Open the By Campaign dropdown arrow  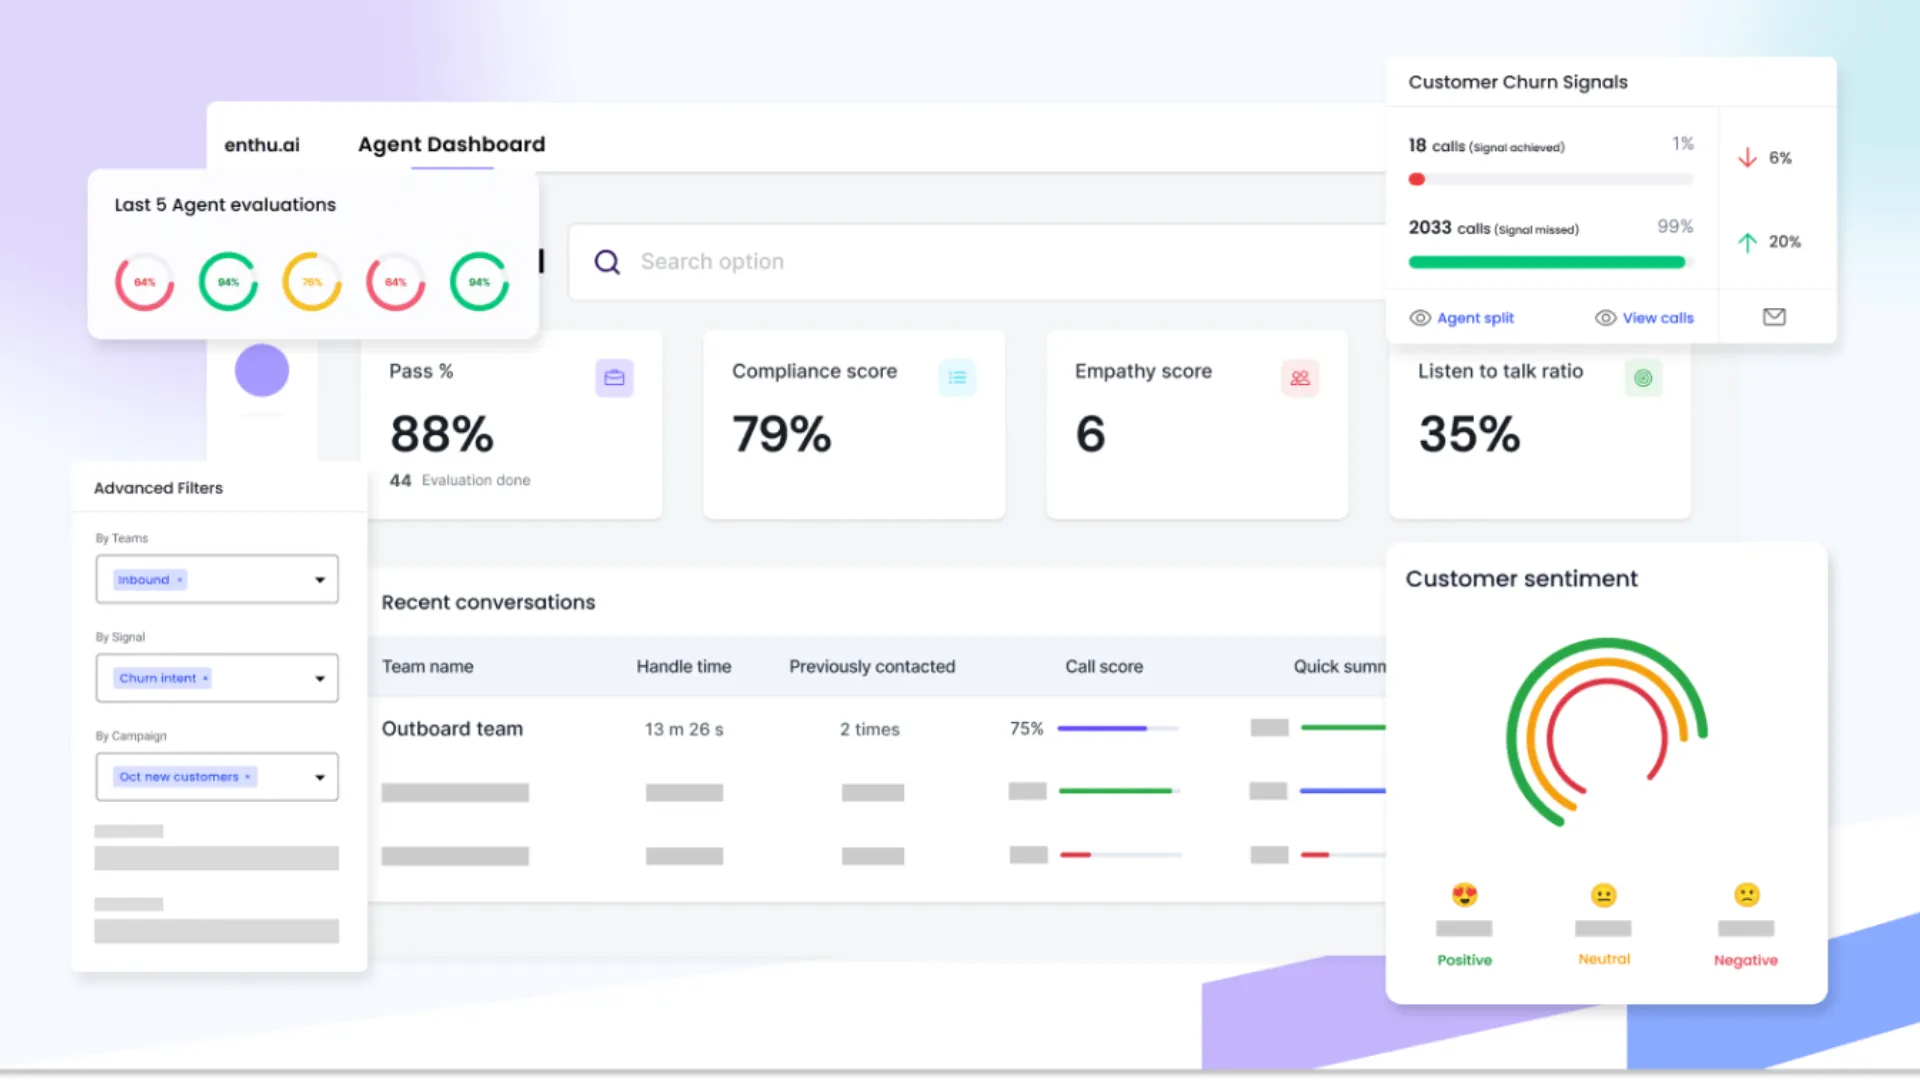(x=320, y=777)
